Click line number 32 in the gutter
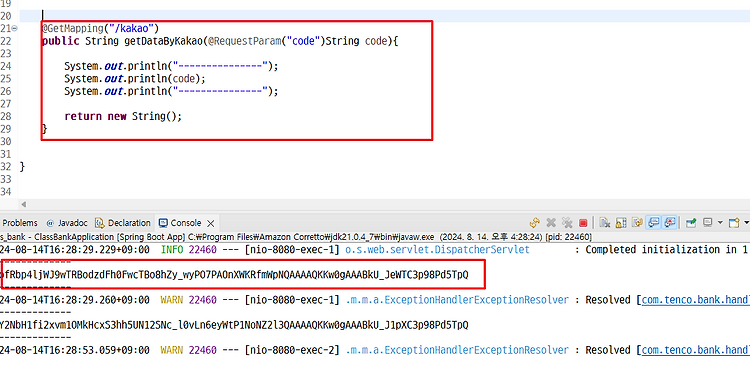The image size is (750, 376). [x=6, y=166]
